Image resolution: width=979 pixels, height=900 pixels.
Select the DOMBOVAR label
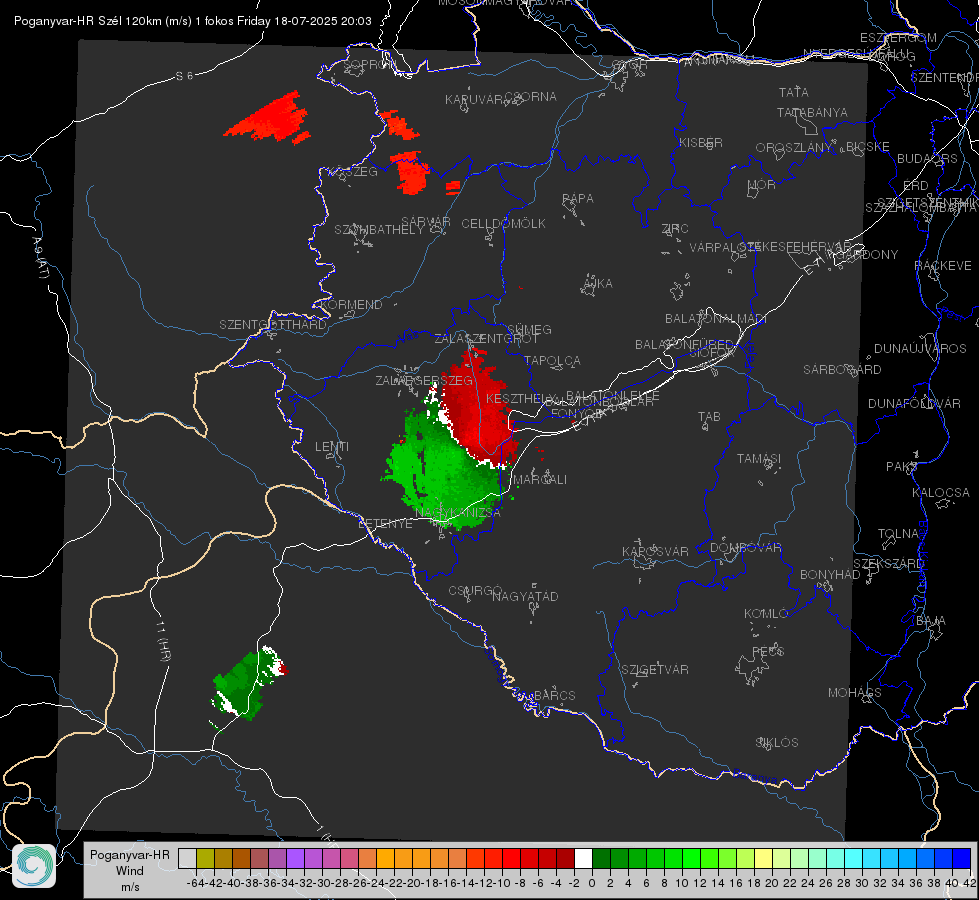pos(745,548)
